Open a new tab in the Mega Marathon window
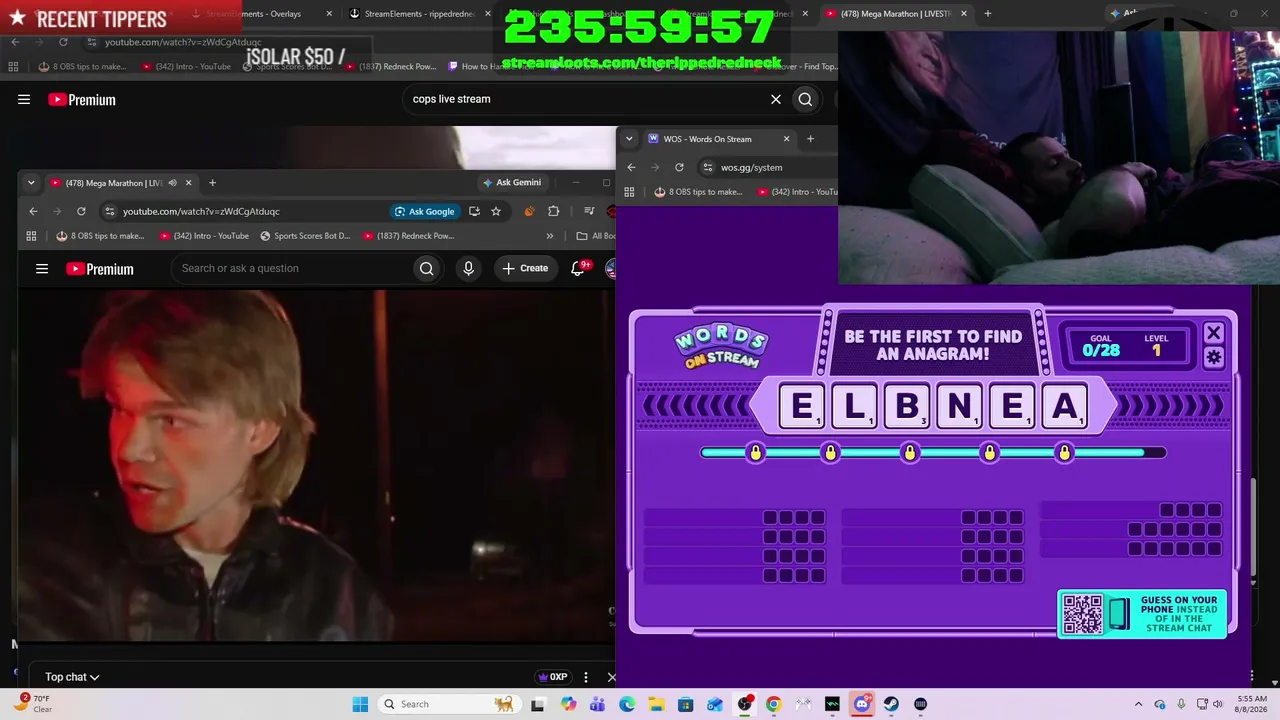Viewport: 1280px width, 720px height. pyautogui.click(x=212, y=183)
